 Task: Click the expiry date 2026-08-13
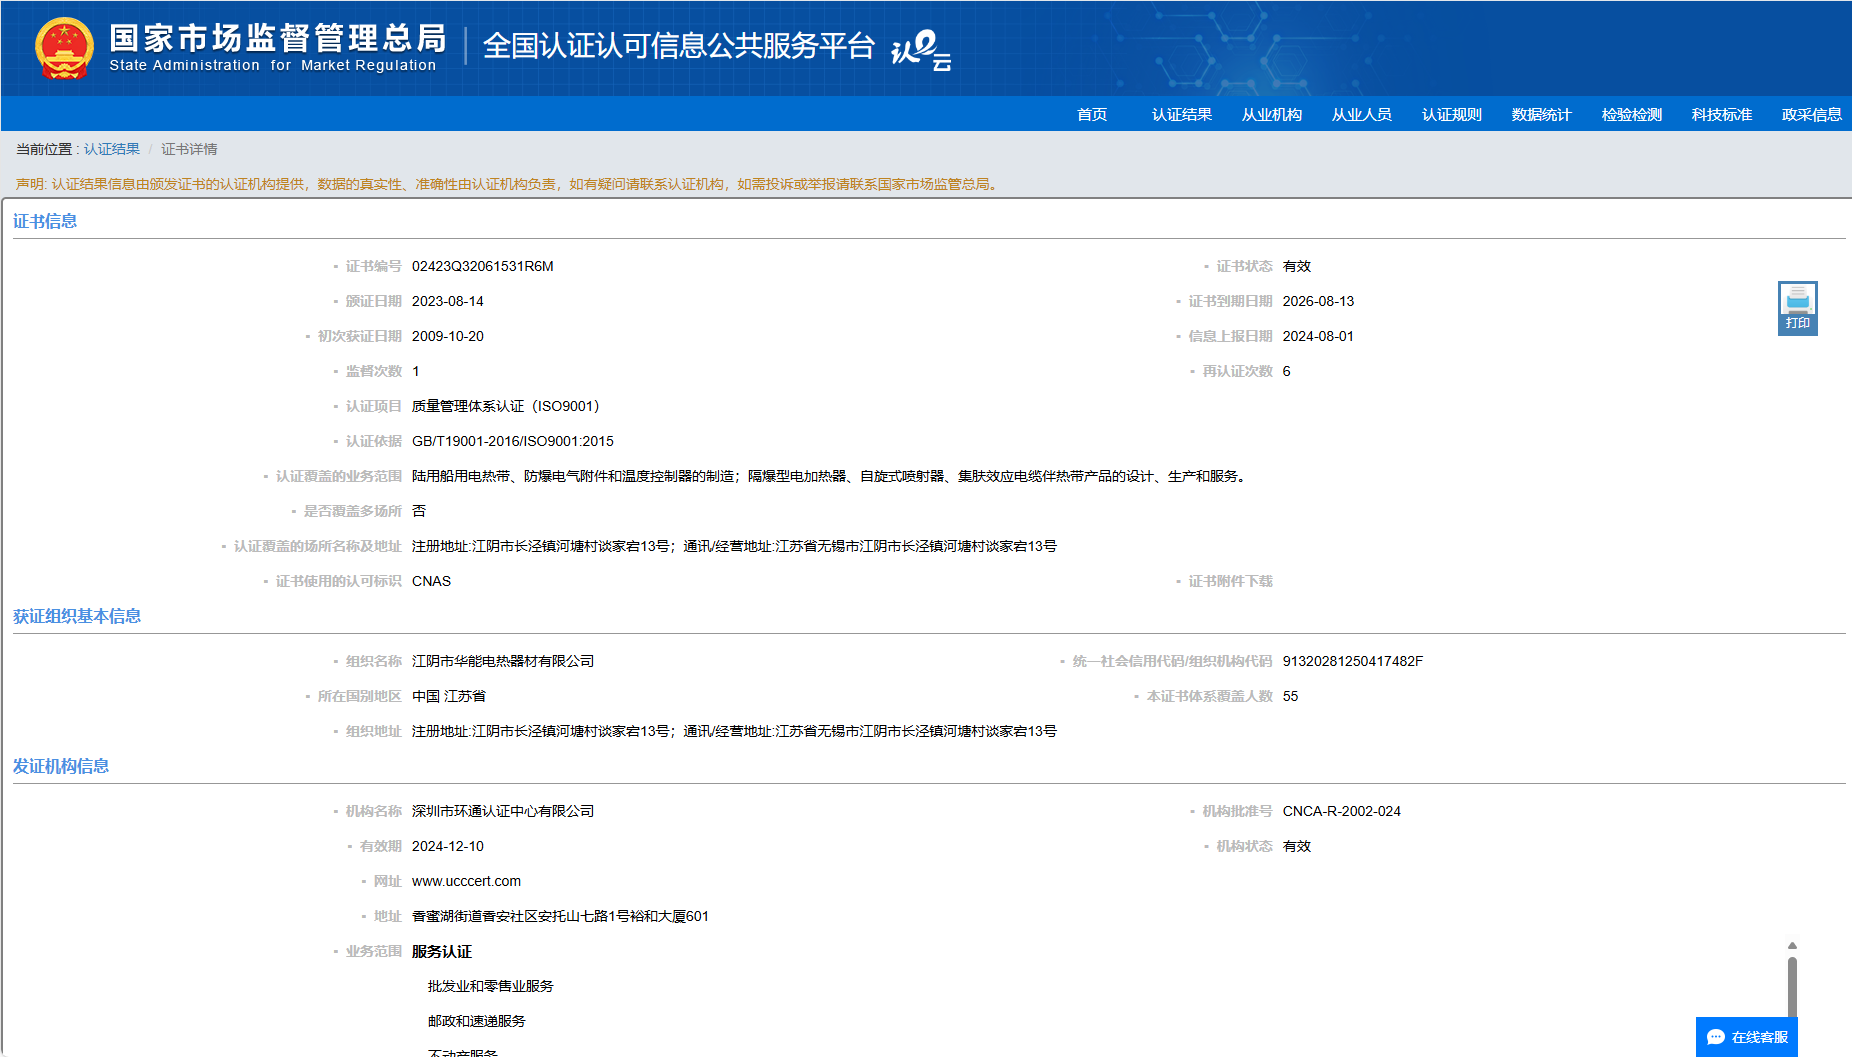click(1318, 301)
